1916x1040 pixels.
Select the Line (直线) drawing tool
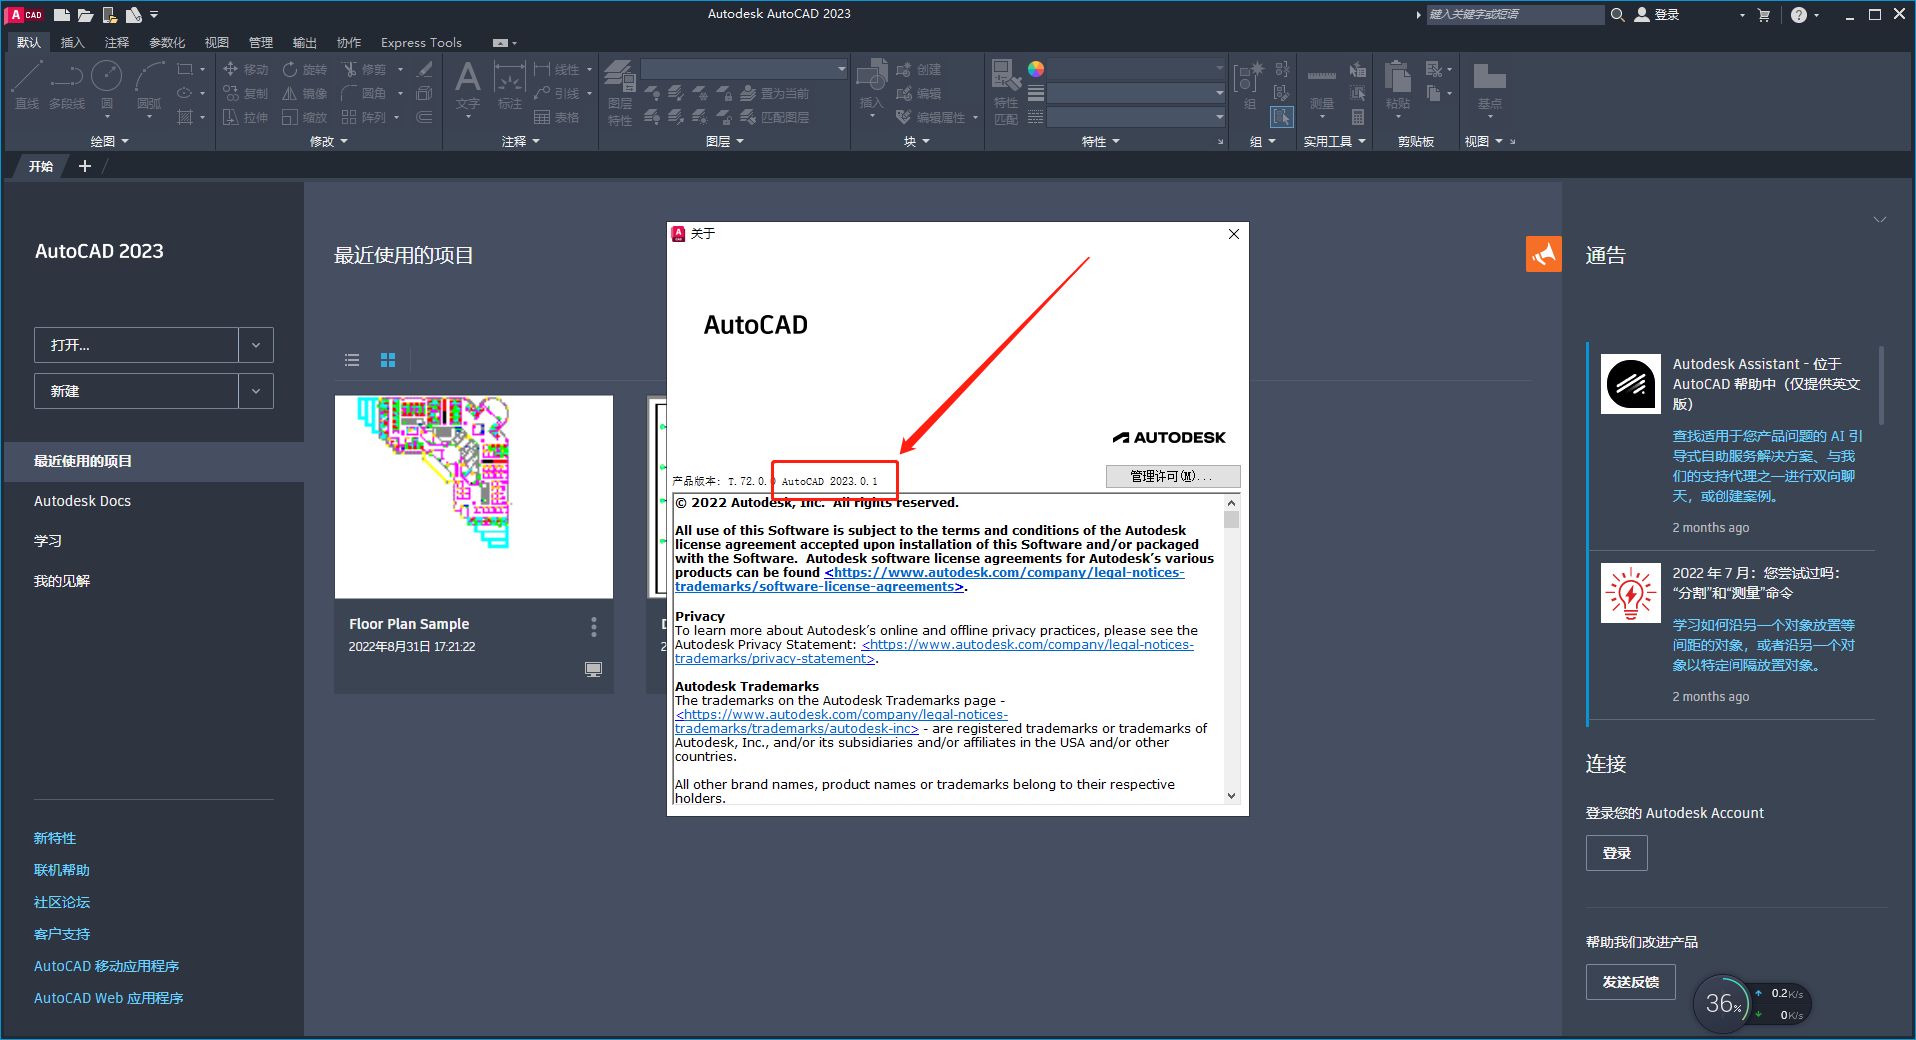27,84
